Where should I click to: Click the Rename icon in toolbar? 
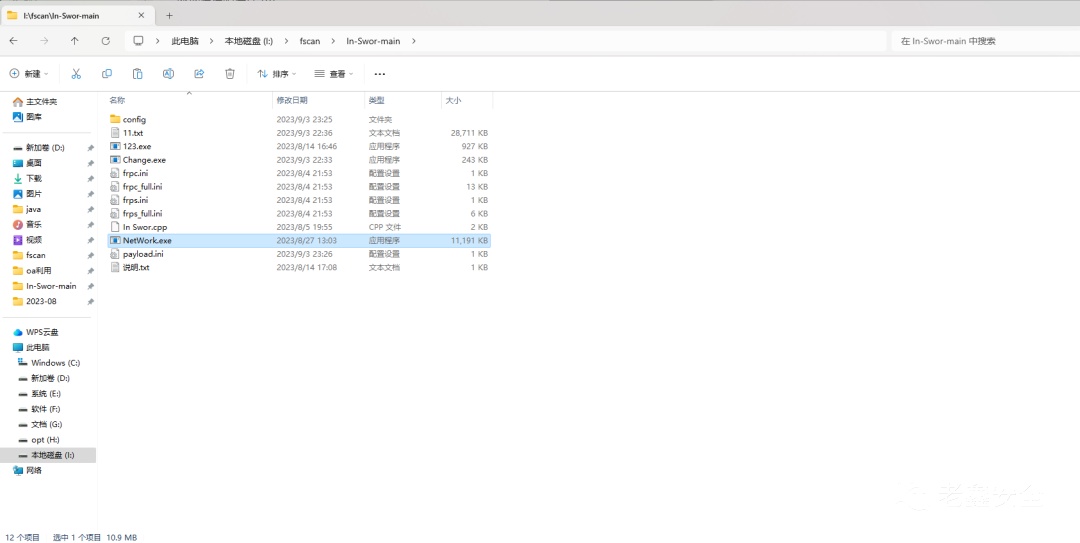point(168,74)
